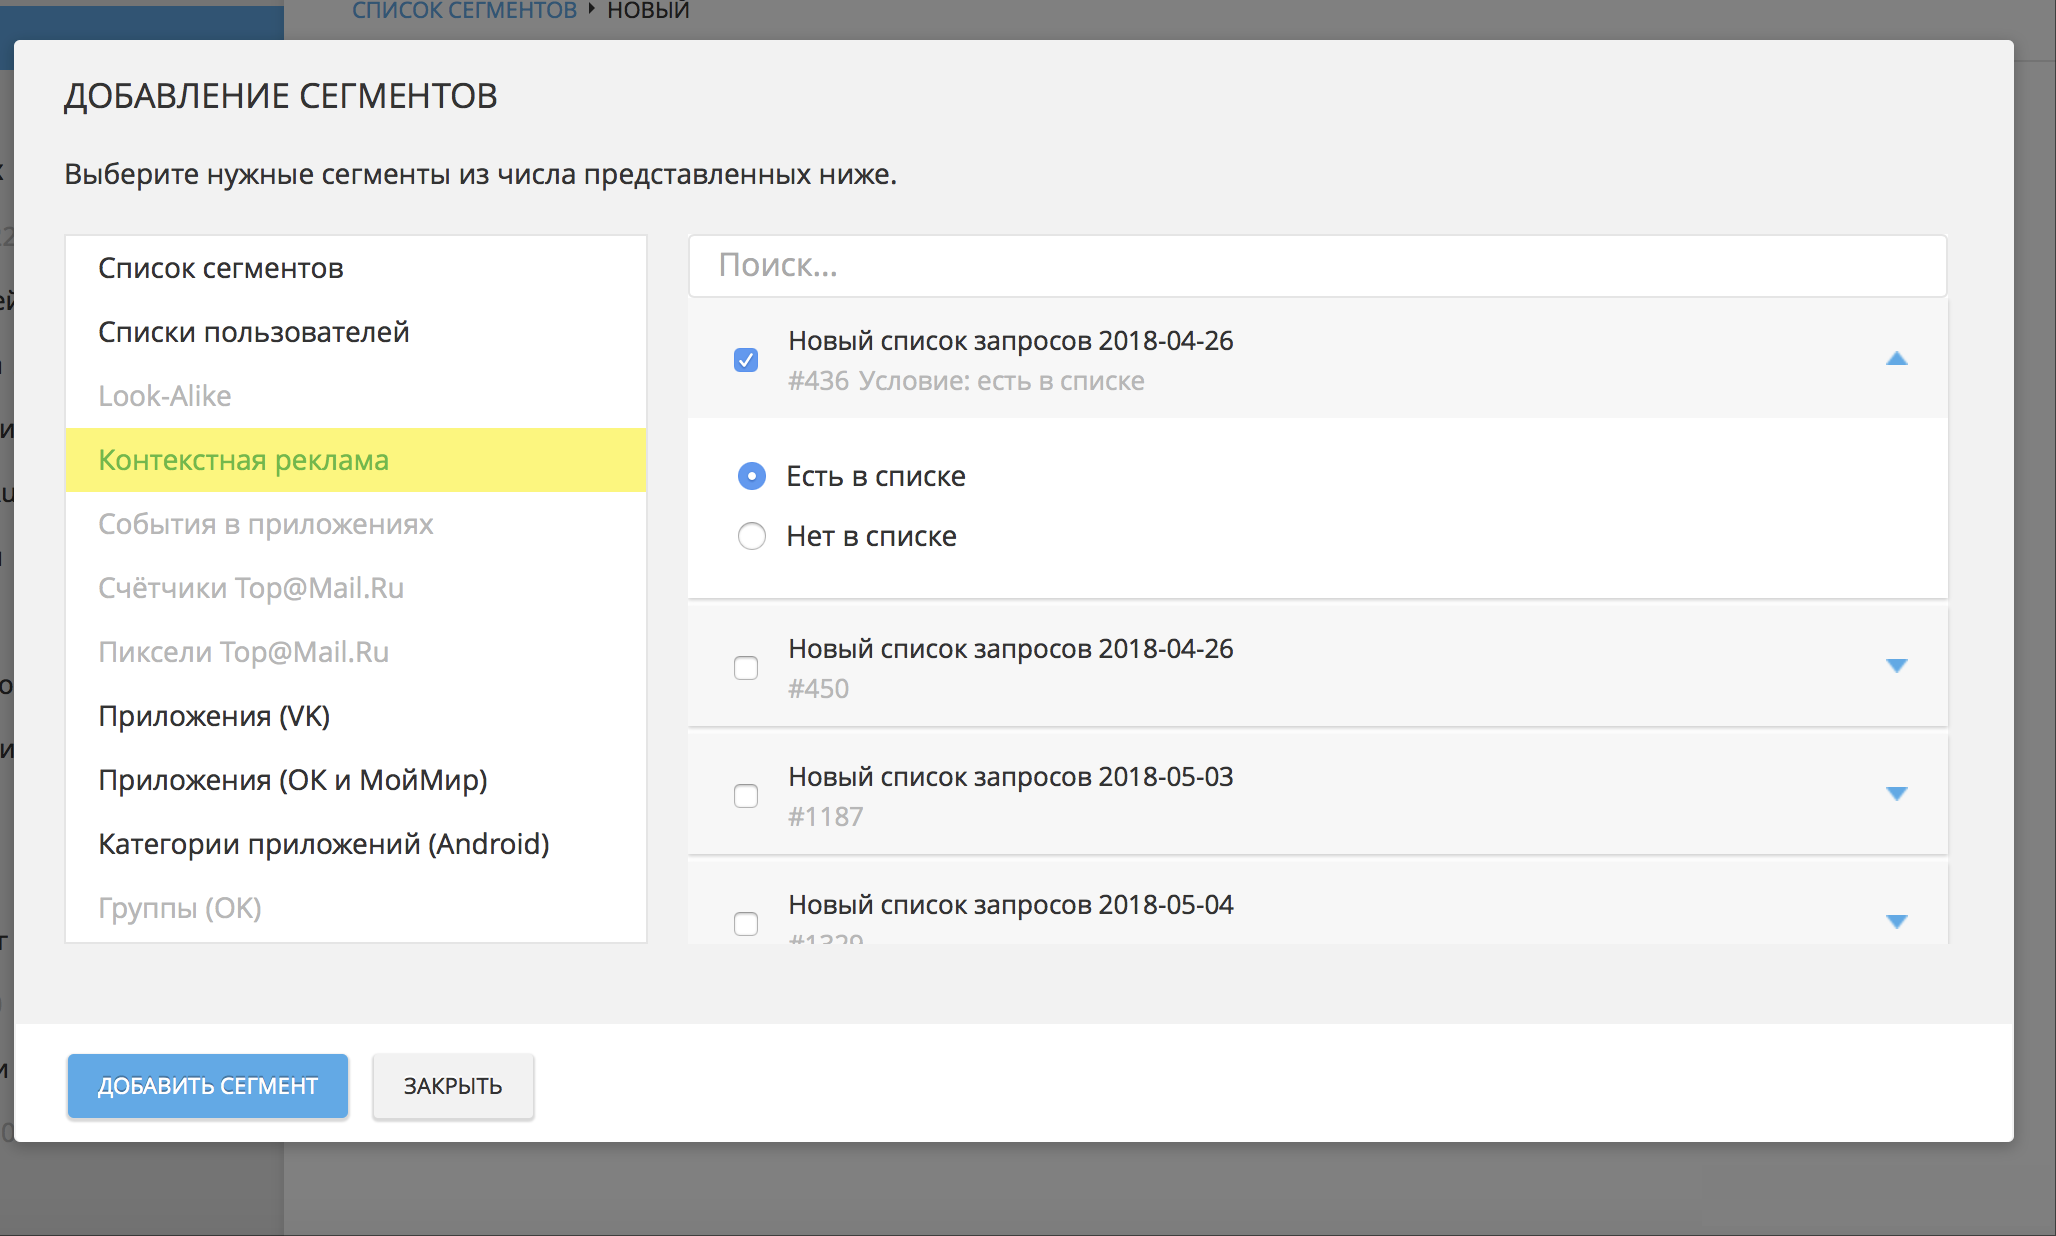Follow the 'Список сегментов' breadcrumb link
The height and width of the screenshot is (1236, 2056).
click(465, 11)
